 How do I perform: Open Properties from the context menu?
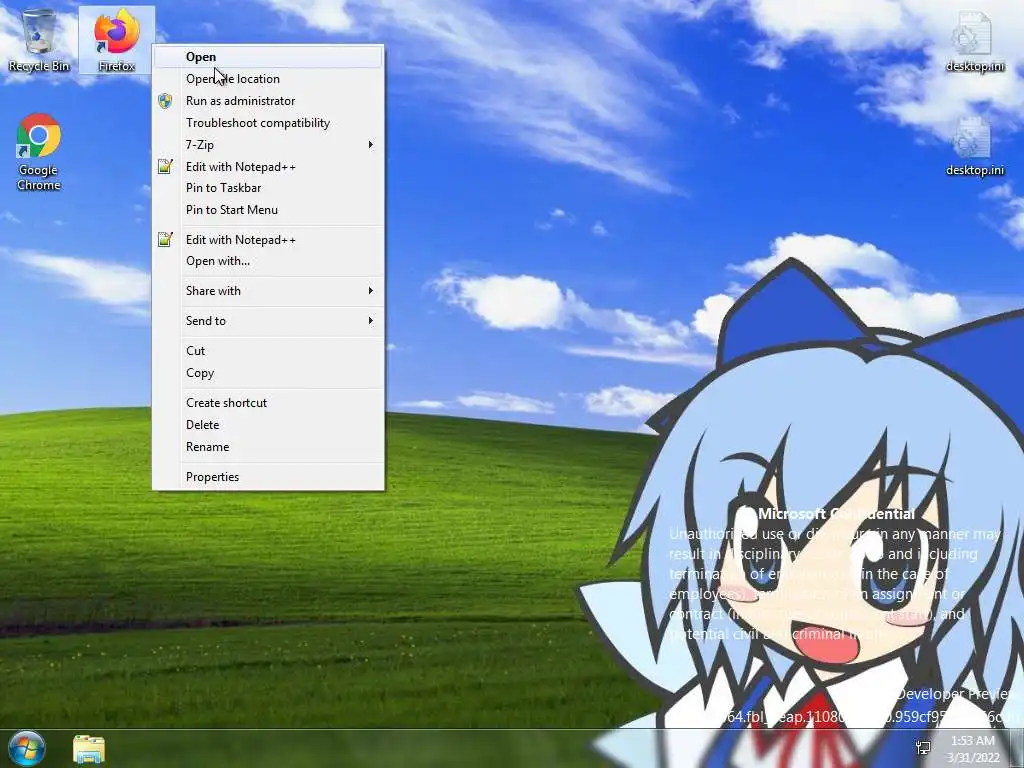pos(268,477)
